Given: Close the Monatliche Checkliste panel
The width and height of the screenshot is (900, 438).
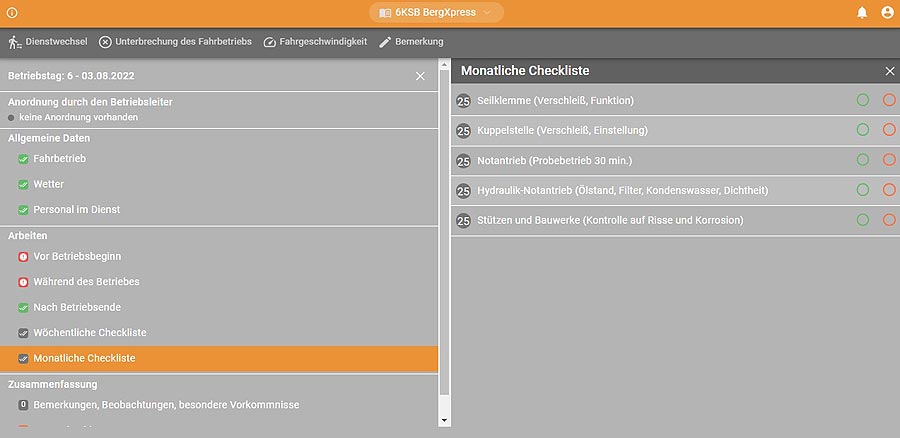Looking at the screenshot, I should click(x=889, y=71).
